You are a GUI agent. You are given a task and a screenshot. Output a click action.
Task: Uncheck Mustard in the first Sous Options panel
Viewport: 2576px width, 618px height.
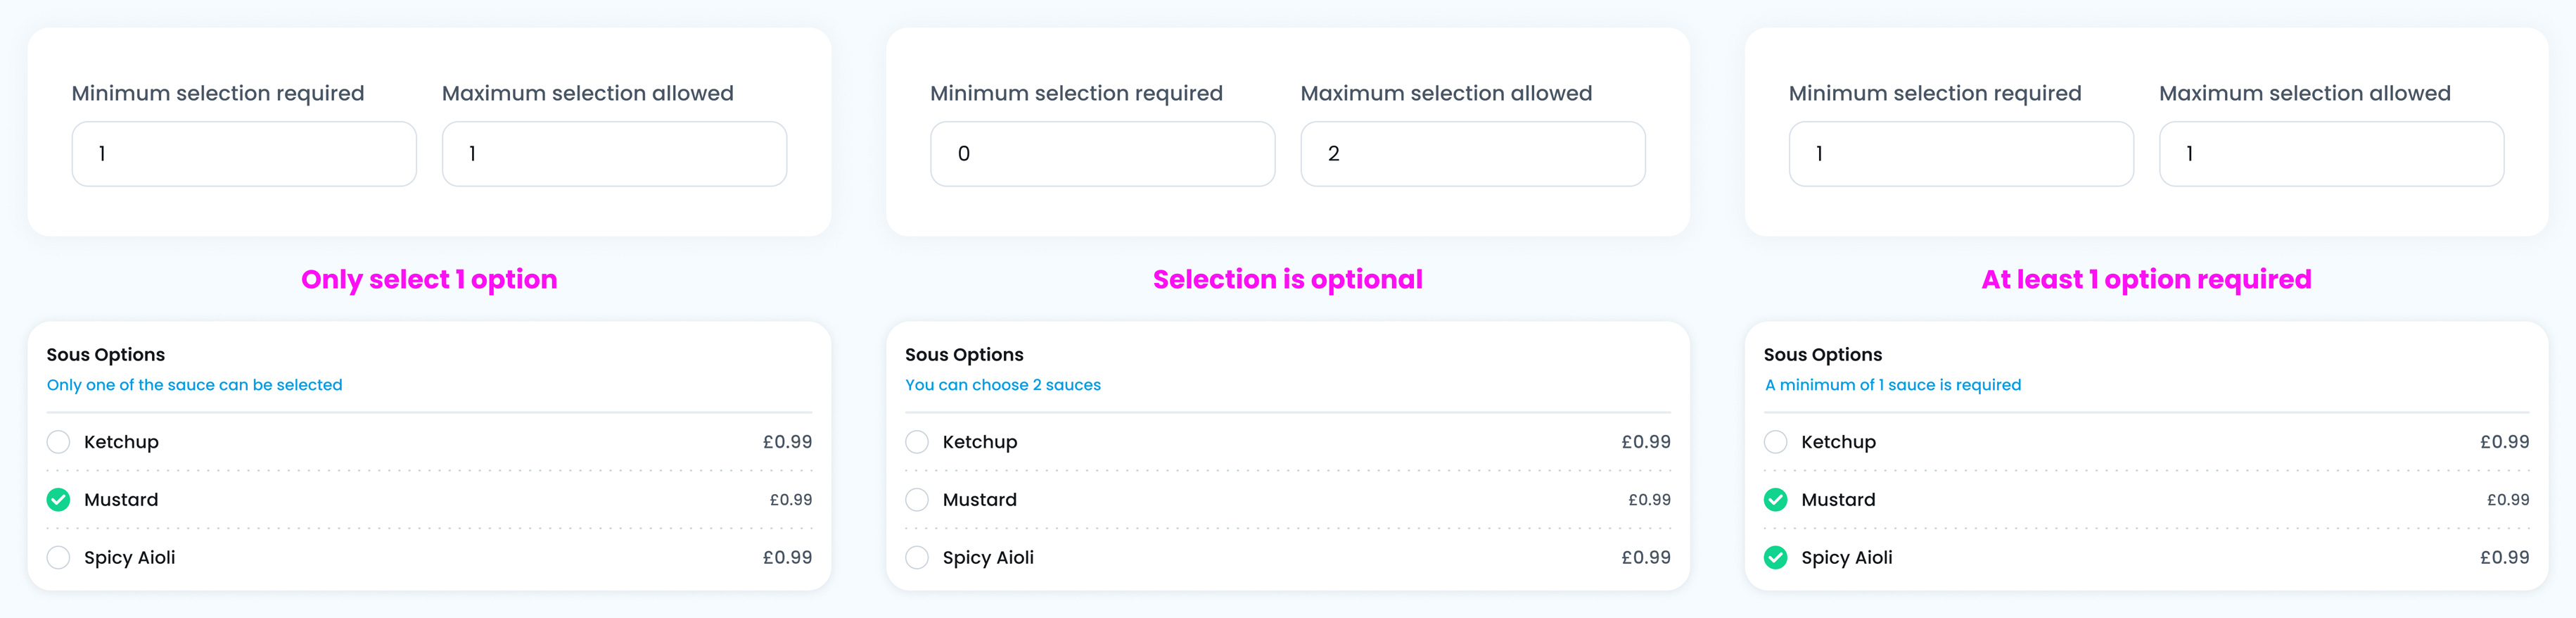point(58,500)
